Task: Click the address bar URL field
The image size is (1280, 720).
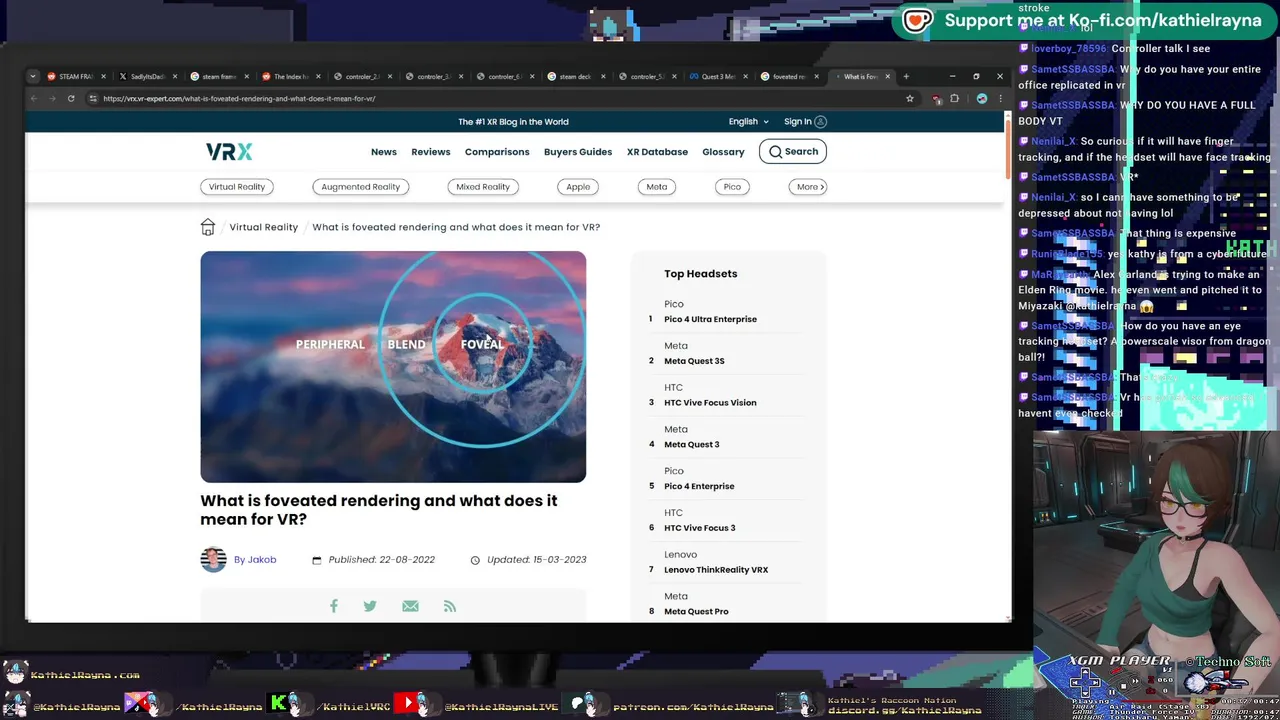Action: 500,99
